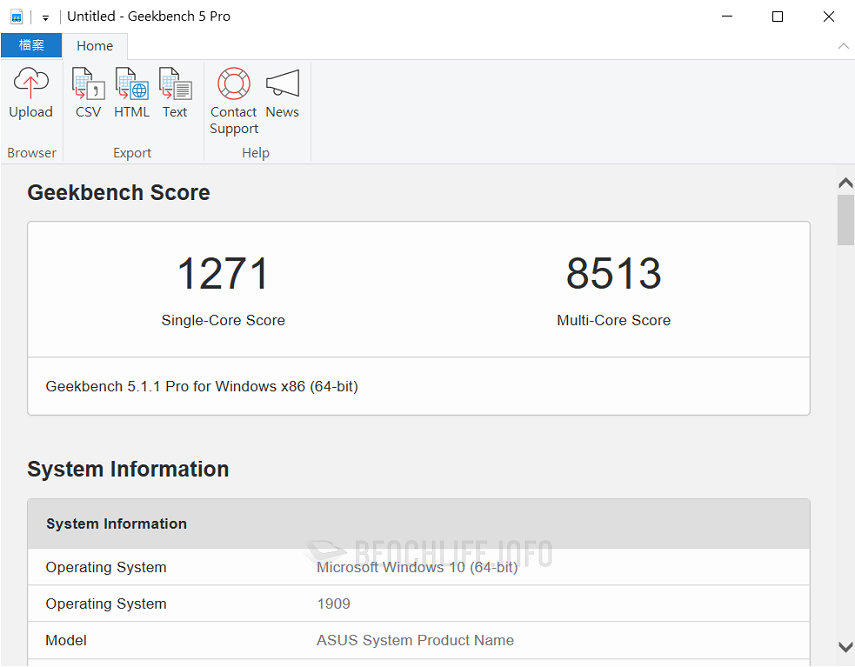
Task: Upload results to the Geekbench Browser
Action: click(31, 95)
